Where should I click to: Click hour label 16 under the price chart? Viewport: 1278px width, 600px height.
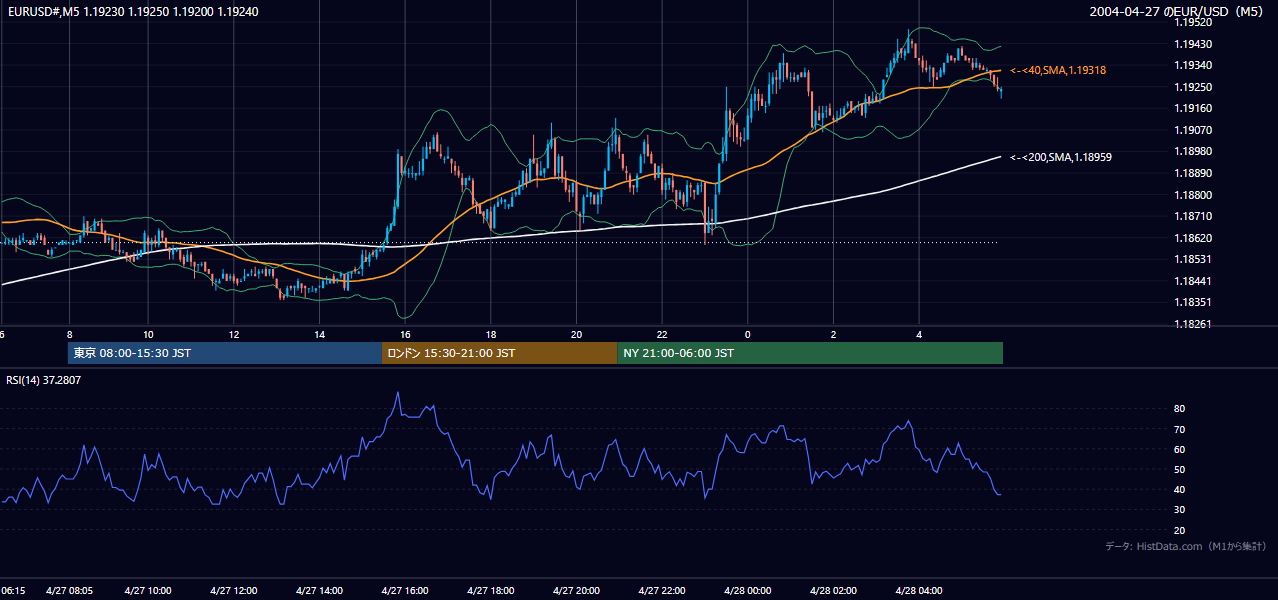tap(405, 334)
